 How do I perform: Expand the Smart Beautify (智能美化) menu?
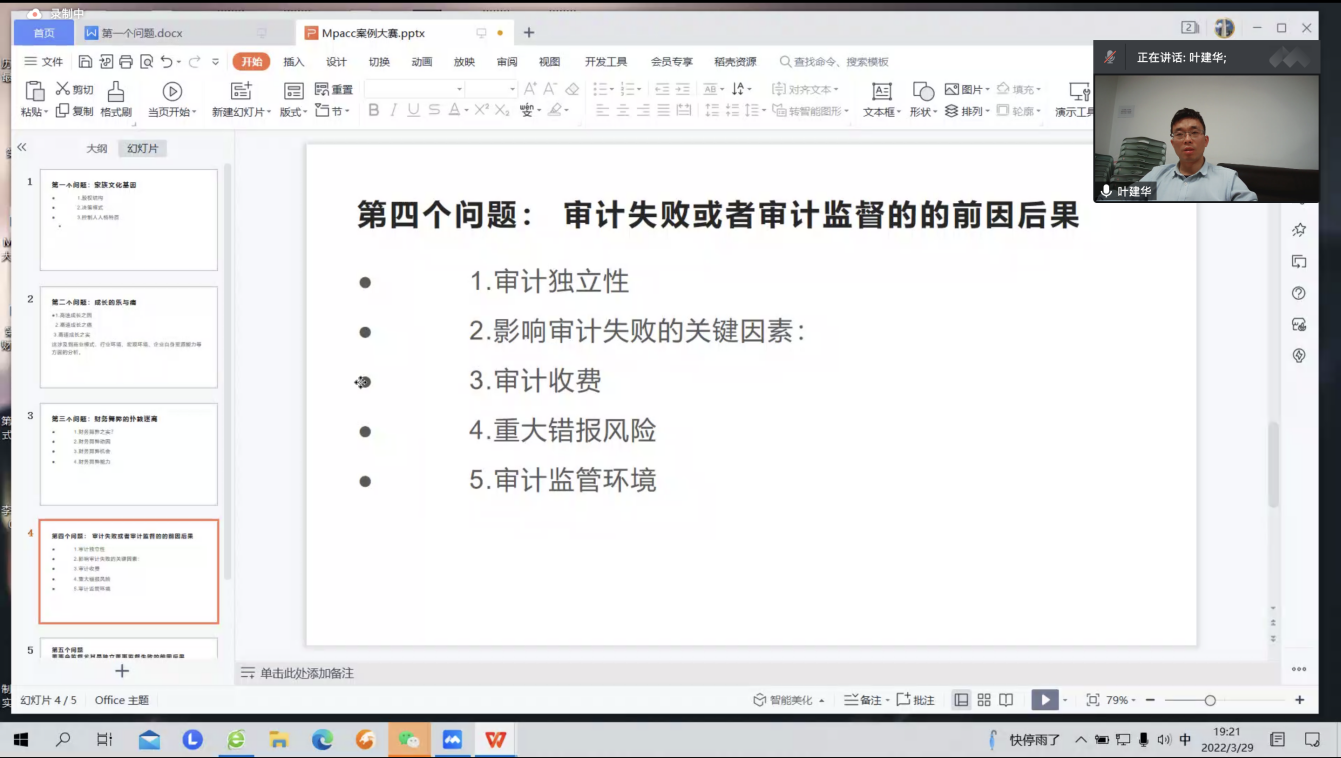(x=789, y=700)
